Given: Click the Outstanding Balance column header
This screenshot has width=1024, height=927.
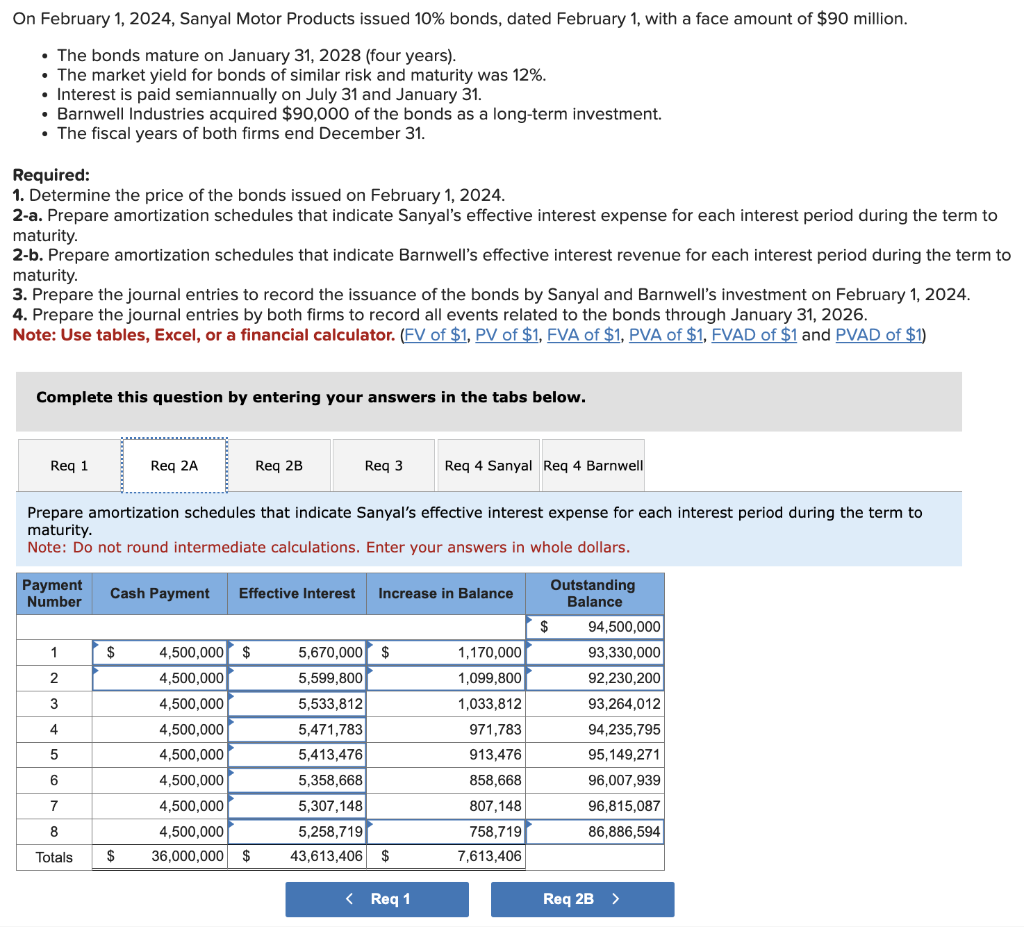Looking at the screenshot, I should (x=595, y=593).
